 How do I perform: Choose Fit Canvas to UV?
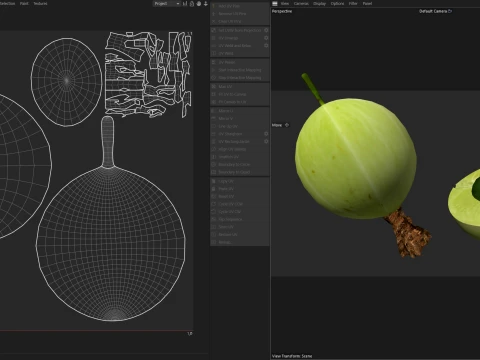(x=240, y=102)
